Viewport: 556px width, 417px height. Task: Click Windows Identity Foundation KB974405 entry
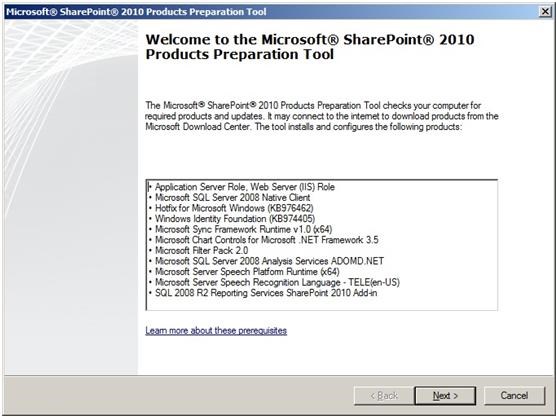point(235,219)
